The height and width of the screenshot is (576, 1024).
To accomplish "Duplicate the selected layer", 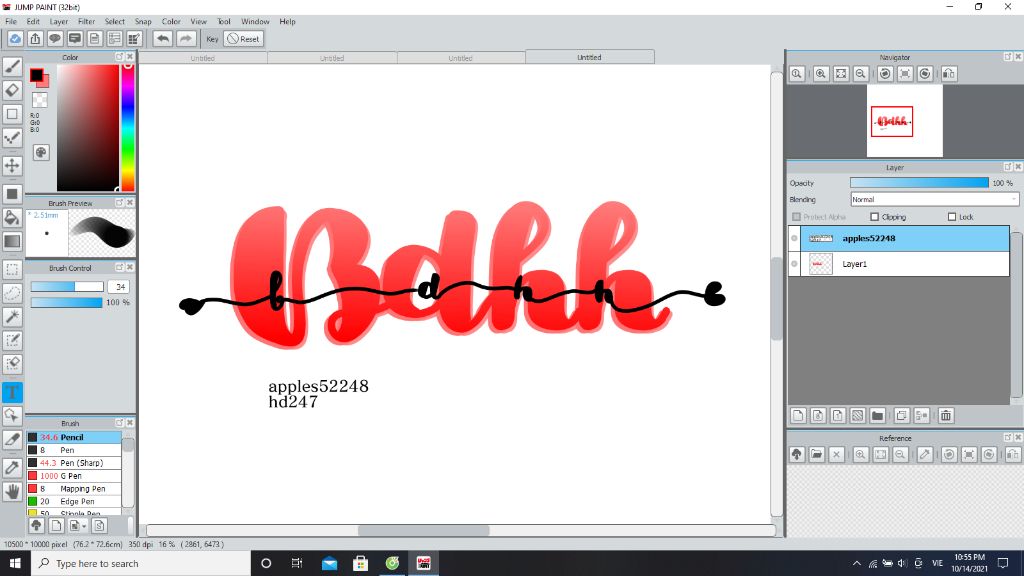I will point(902,415).
